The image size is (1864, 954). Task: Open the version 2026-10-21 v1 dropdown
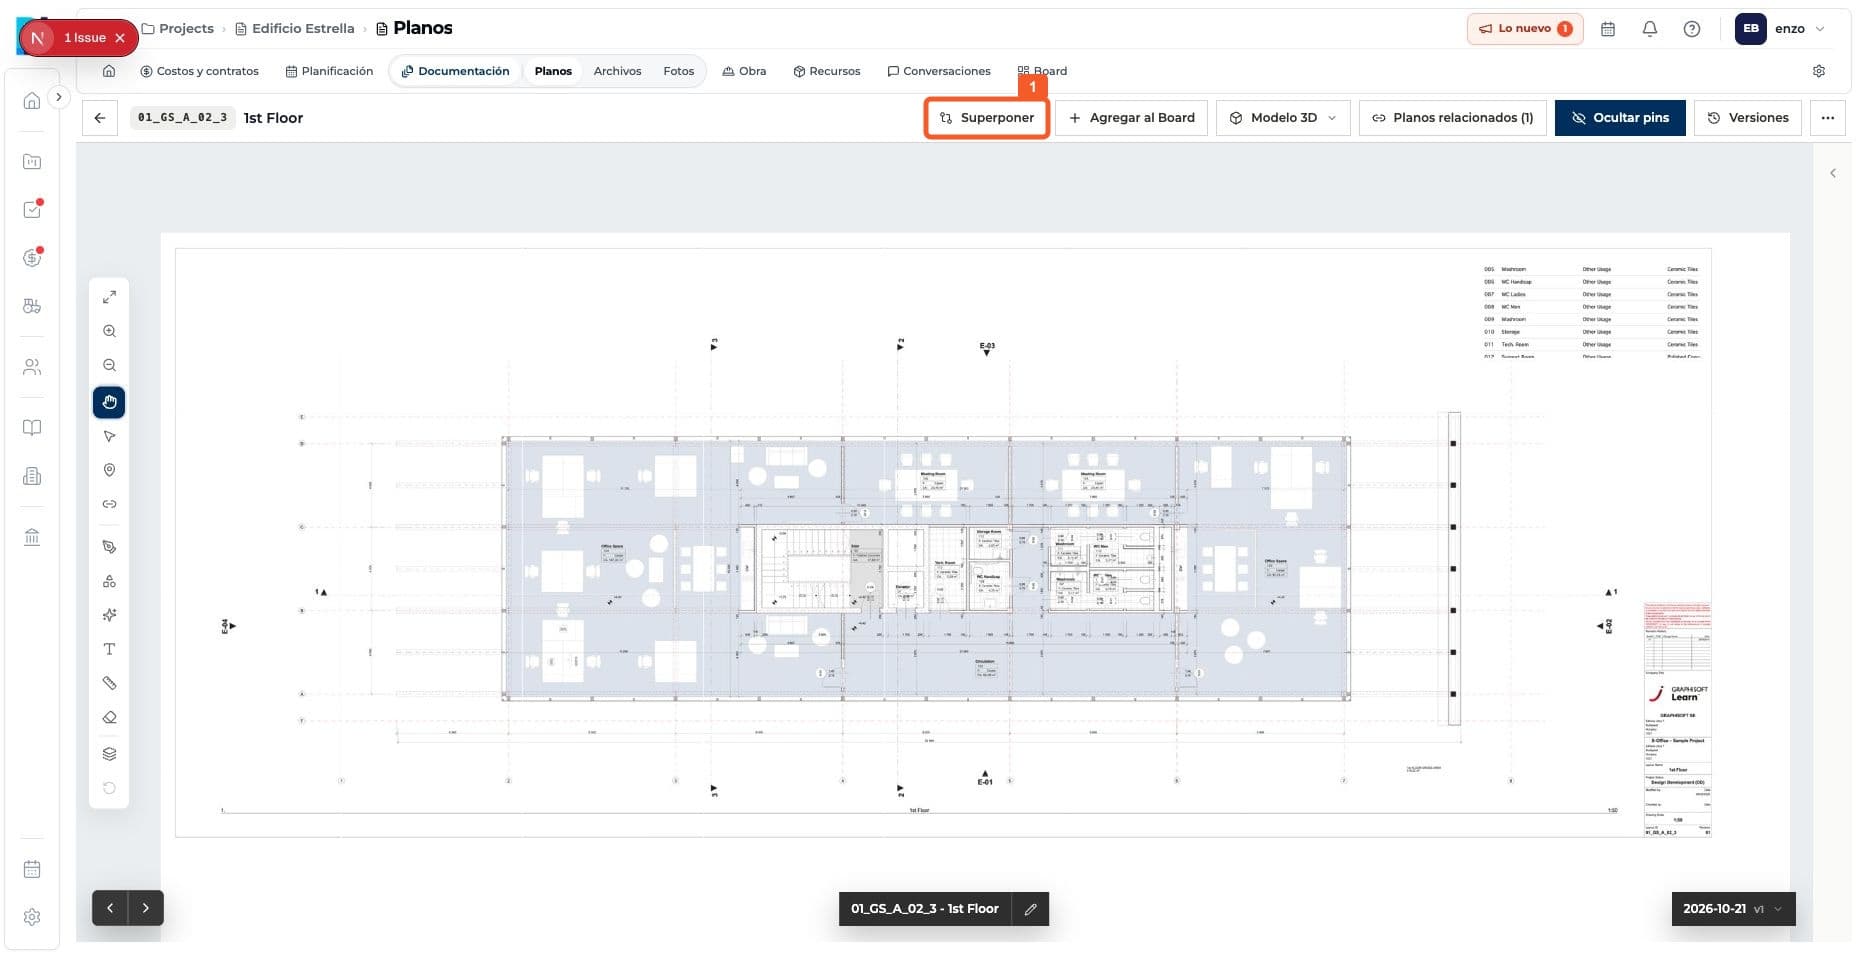click(1733, 909)
